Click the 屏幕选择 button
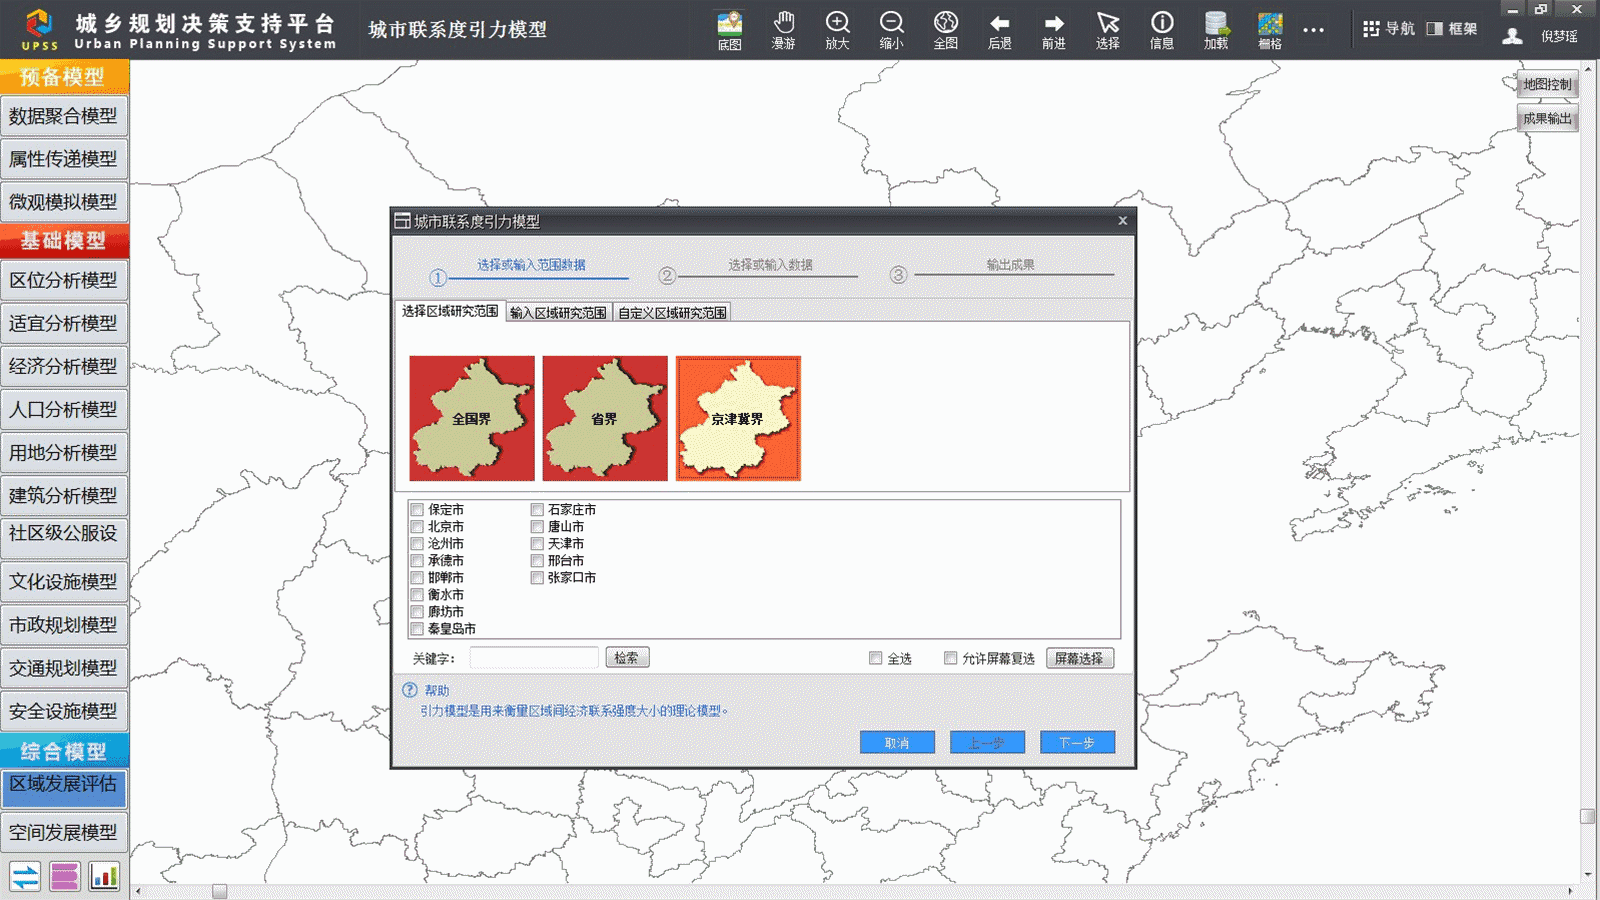Image resolution: width=1600 pixels, height=900 pixels. [1080, 658]
